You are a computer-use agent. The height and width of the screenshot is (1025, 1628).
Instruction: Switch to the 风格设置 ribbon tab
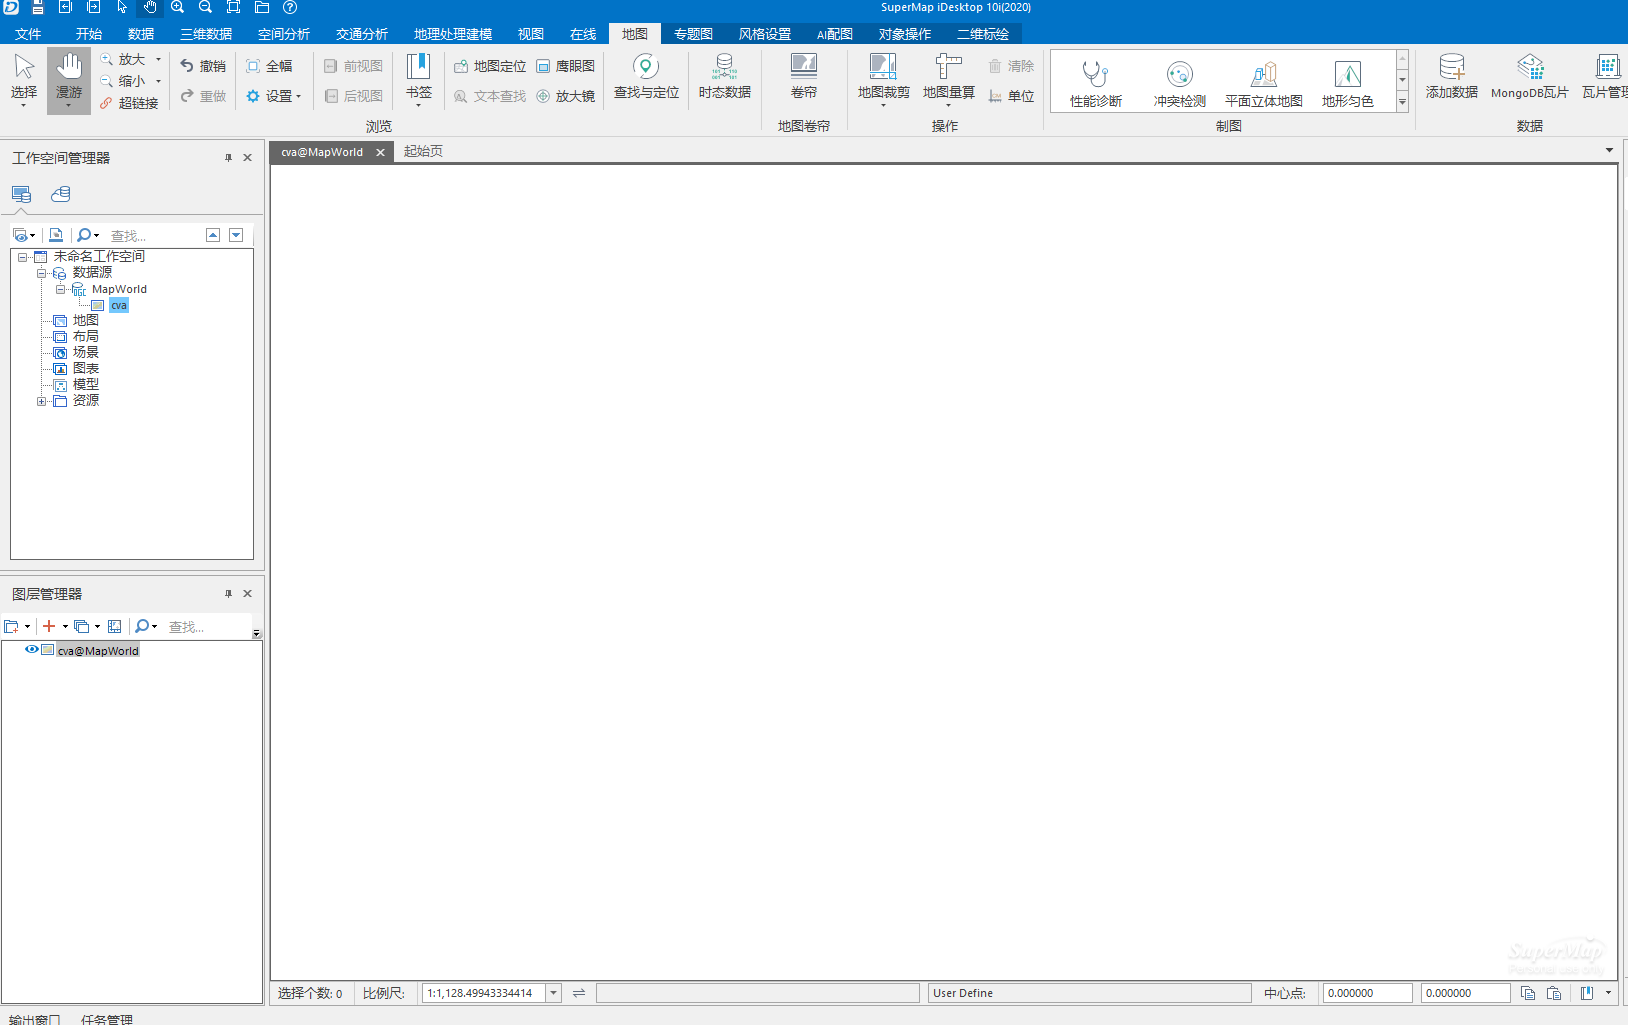765,34
